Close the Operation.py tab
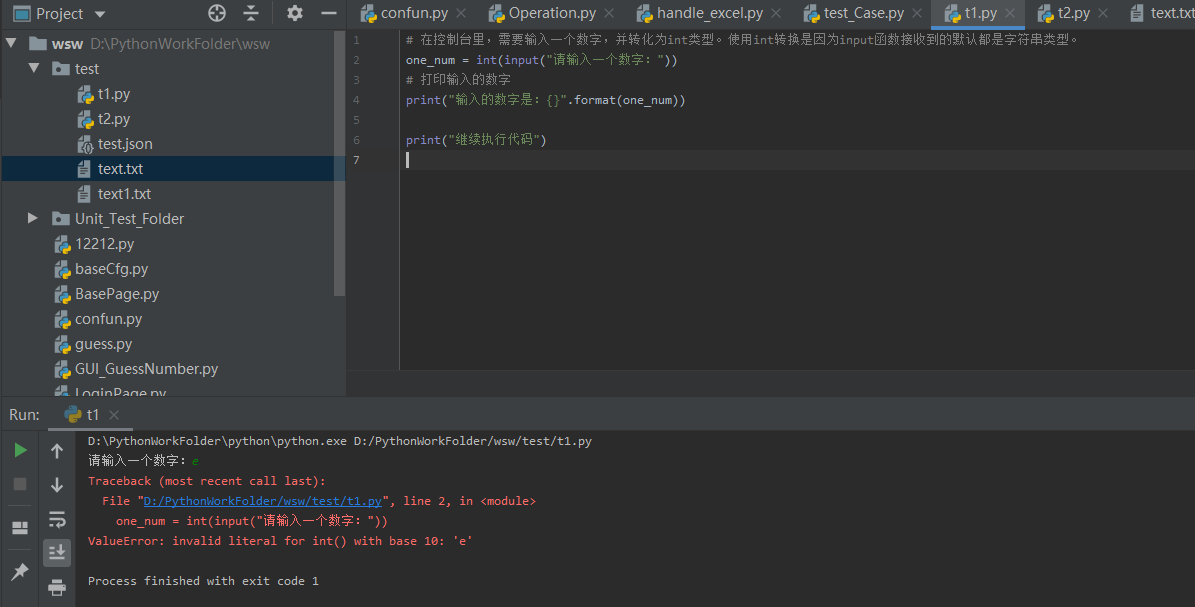1195x607 pixels. coord(609,13)
